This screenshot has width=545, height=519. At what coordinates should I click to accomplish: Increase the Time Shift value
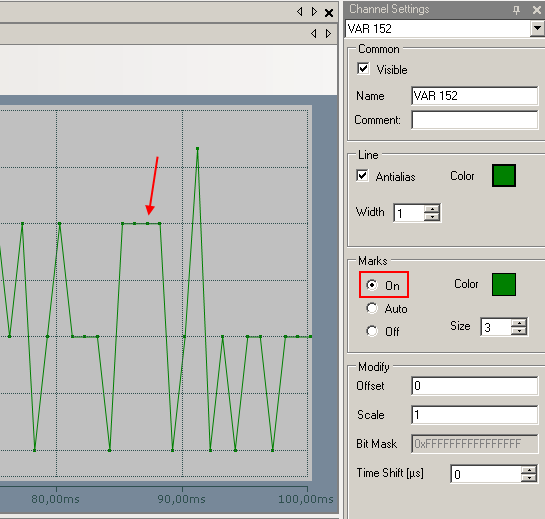pos(529,470)
